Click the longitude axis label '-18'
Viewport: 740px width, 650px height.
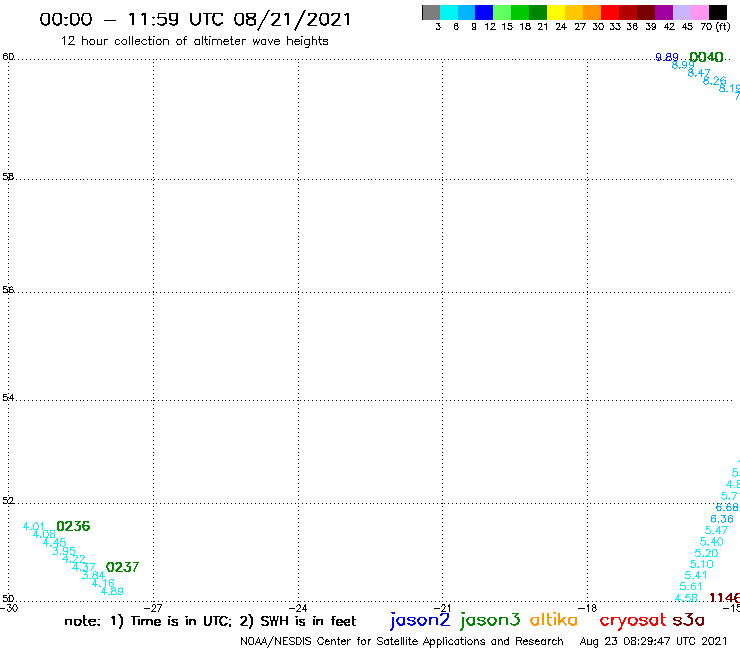pos(587,608)
